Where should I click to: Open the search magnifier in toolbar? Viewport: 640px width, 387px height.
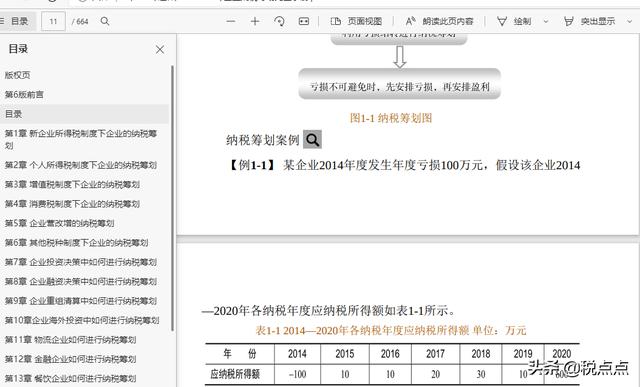coord(105,21)
